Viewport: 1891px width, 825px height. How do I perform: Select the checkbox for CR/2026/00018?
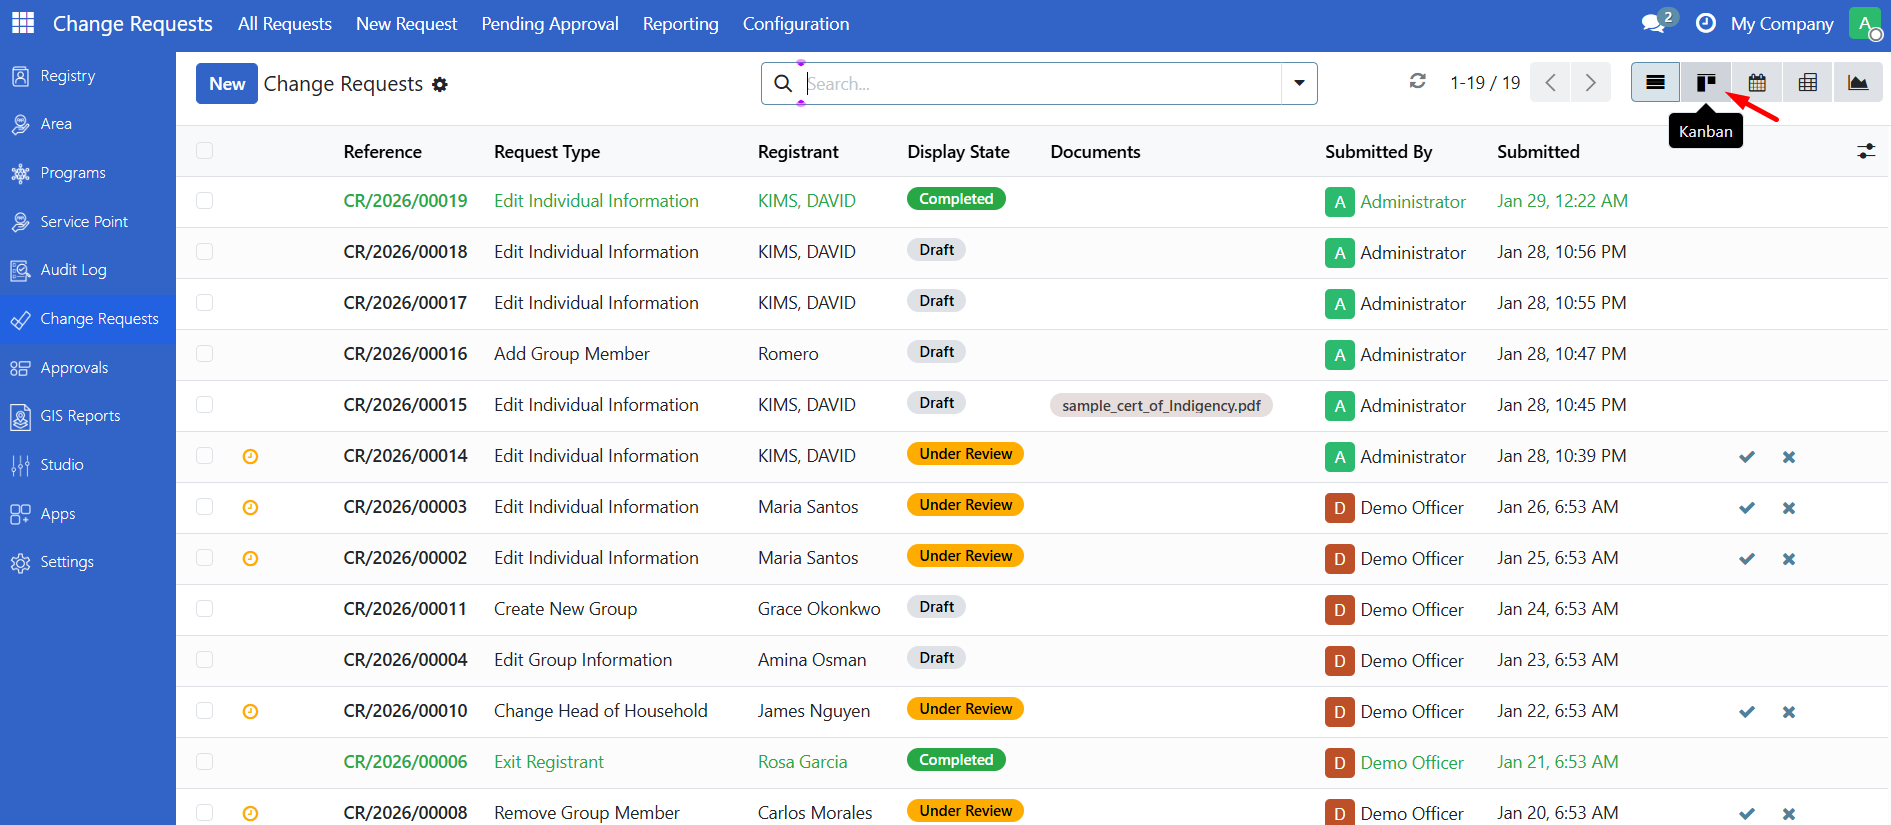click(205, 252)
